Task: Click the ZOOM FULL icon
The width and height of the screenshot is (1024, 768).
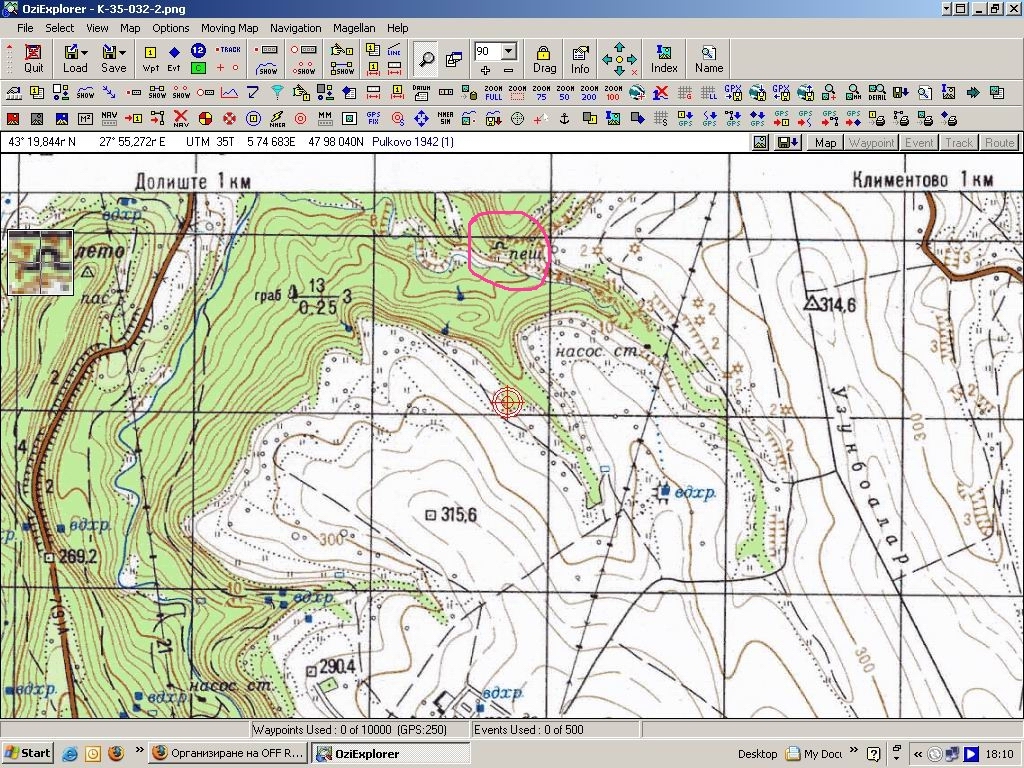Action: click(494, 93)
